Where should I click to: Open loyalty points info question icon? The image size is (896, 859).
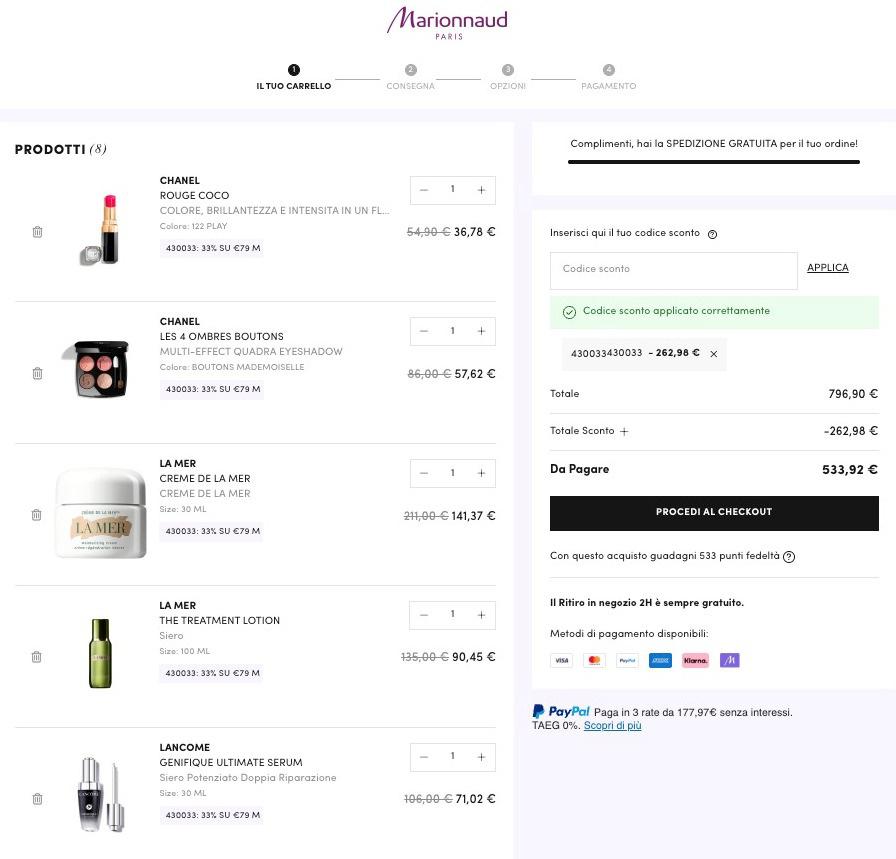789,556
